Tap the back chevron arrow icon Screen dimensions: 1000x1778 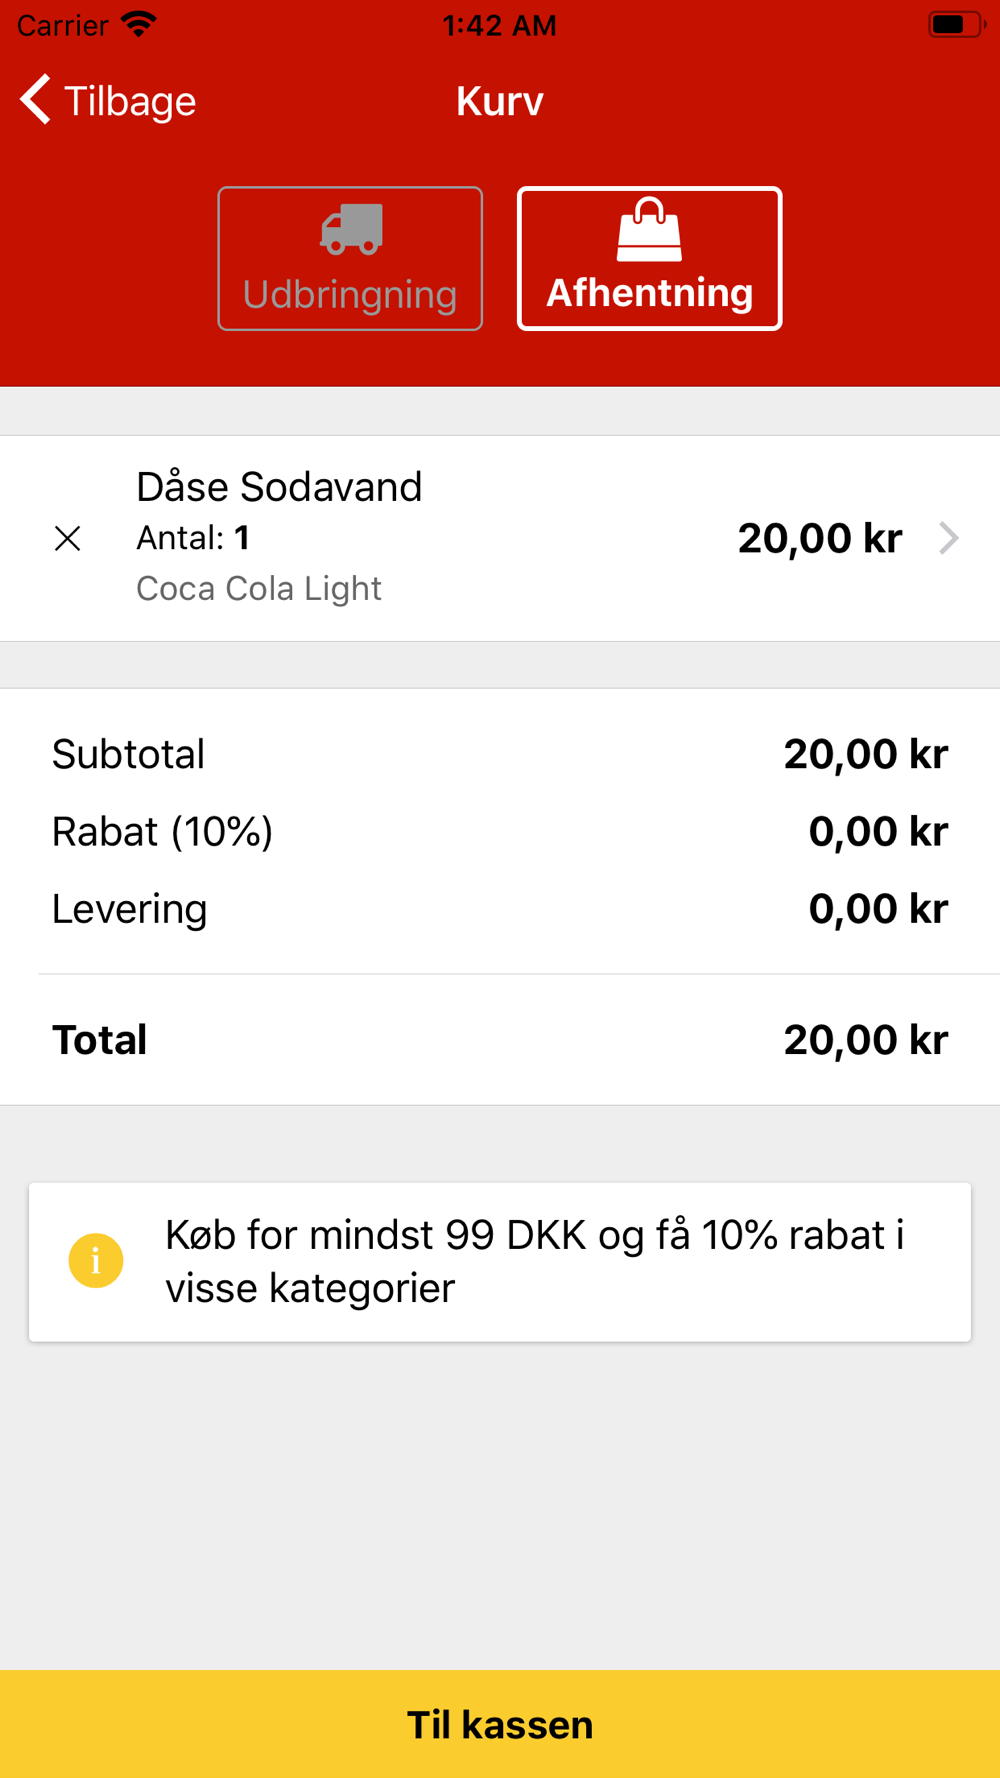pyautogui.click(x=36, y=100)
